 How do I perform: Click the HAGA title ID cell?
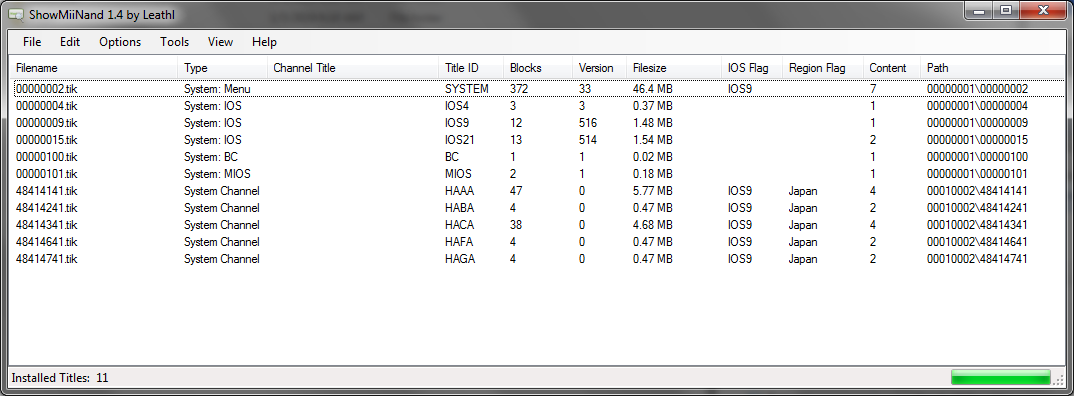click(x=460, y=259)
